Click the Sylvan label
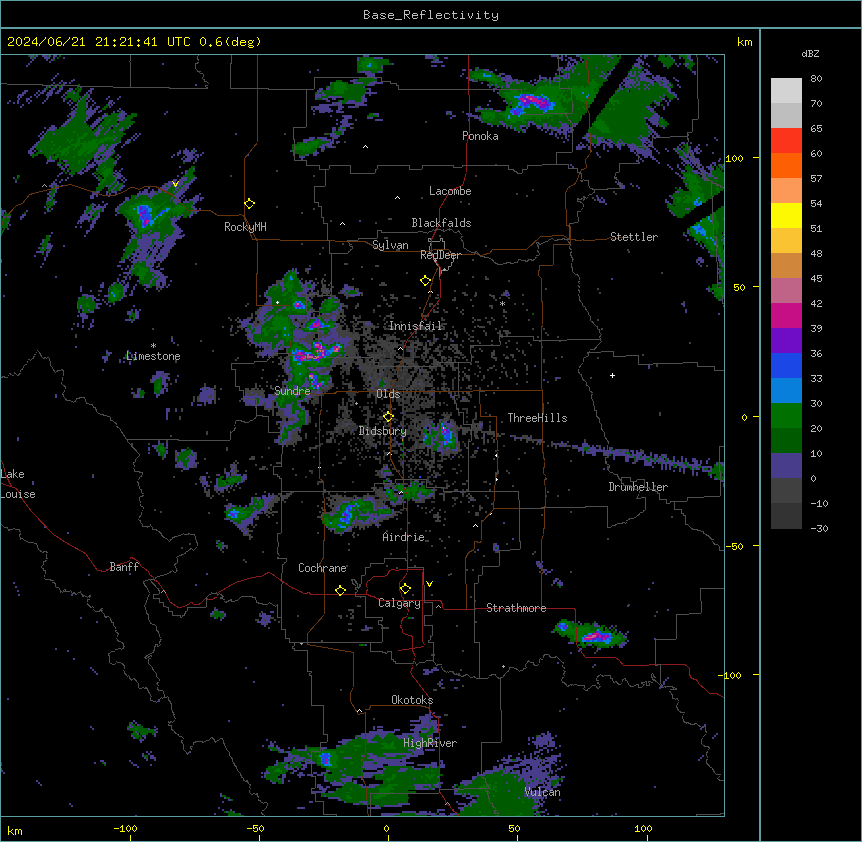The width and height of the screenshot is (862, 842). pyautogui.click(x=390, y=245)
